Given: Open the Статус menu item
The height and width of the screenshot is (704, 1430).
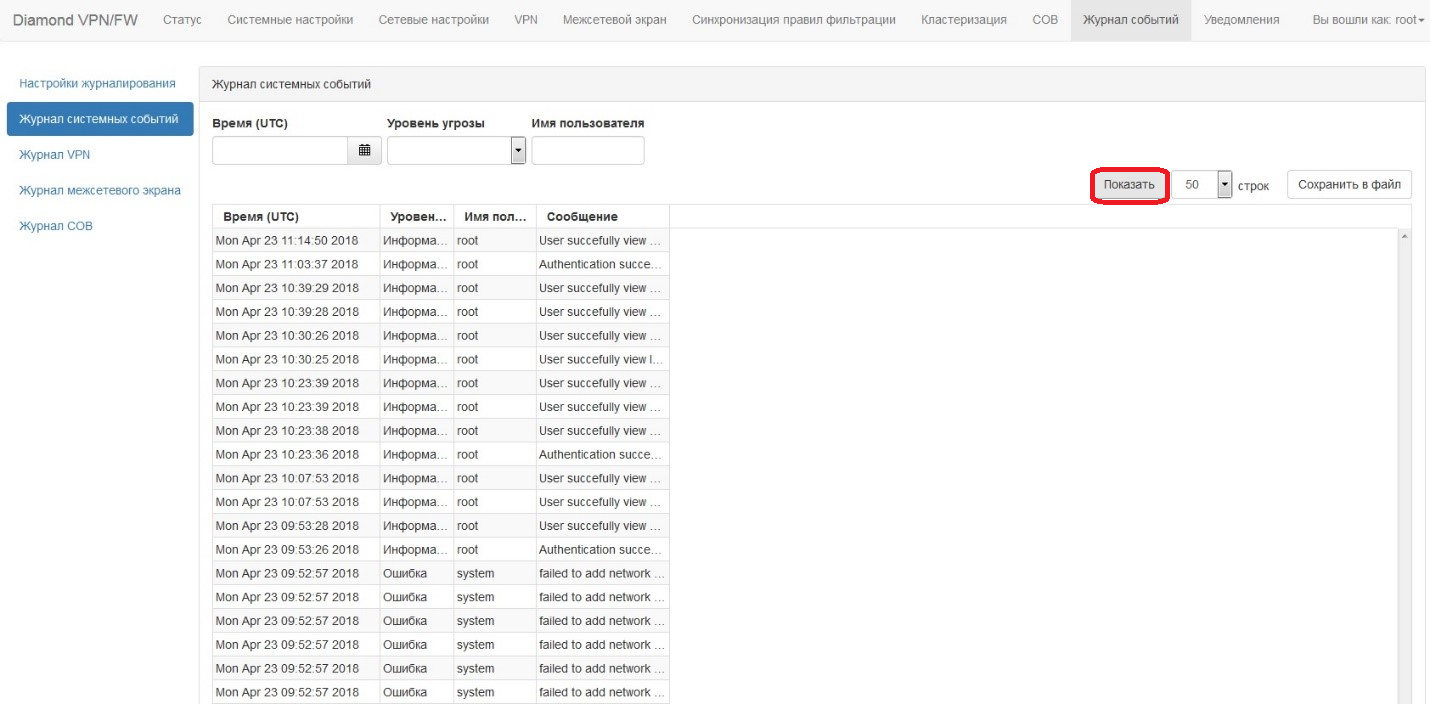Looking at the screenshot, I should 181,20.
